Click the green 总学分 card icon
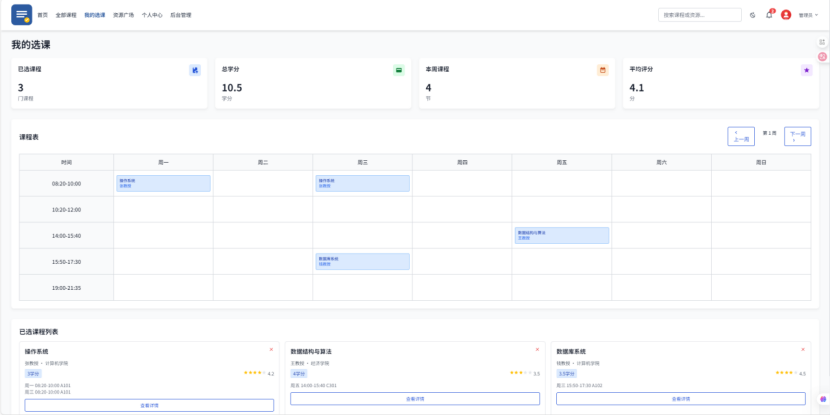The height and width of the screenshot is (416, 831). point(399,70)
